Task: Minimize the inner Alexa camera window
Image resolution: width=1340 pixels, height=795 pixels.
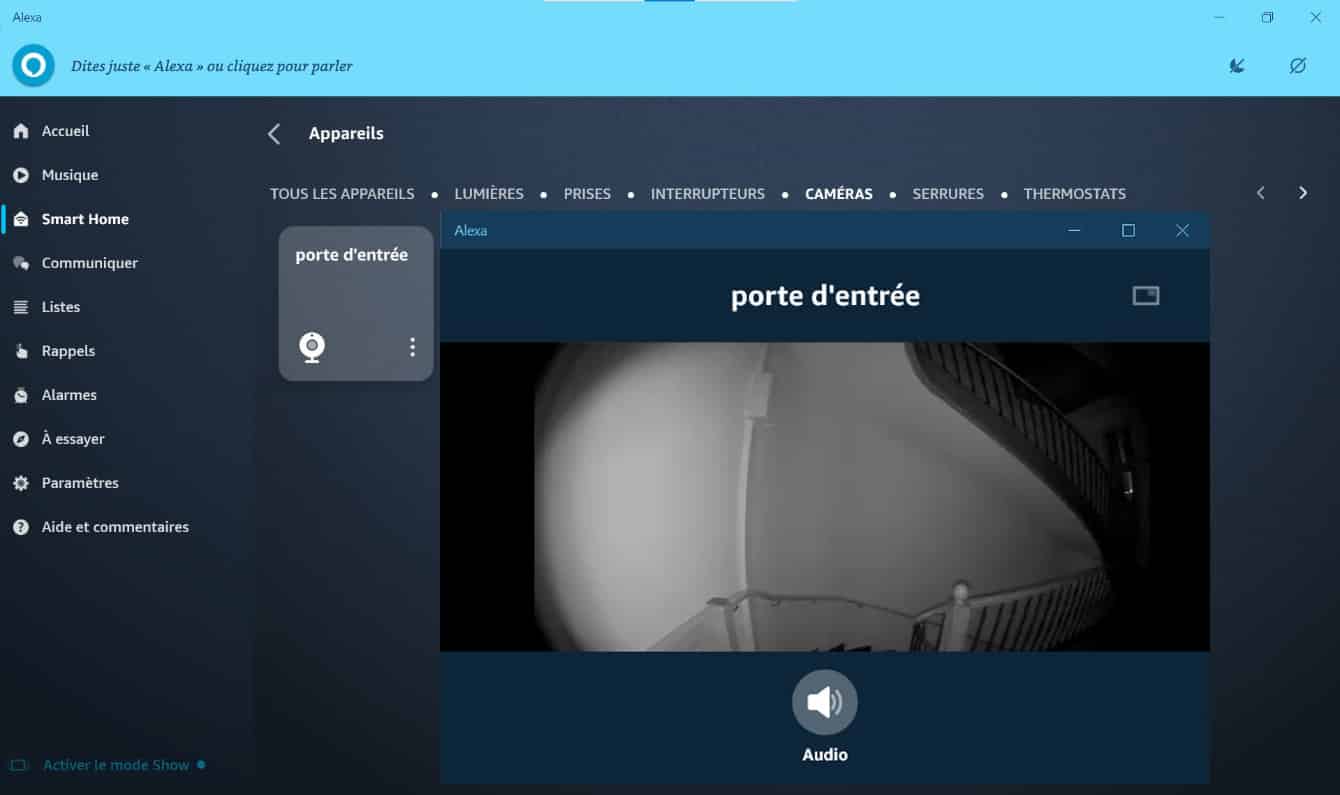Action: [1075, 230]
